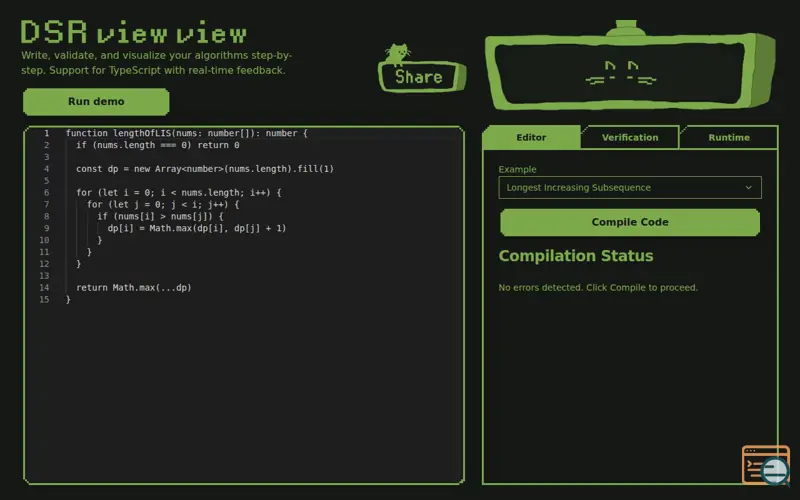Click line 2 'if (nums.length === 0) return 0'
This screenshot has width=800, height=500.
coord(158,145)
